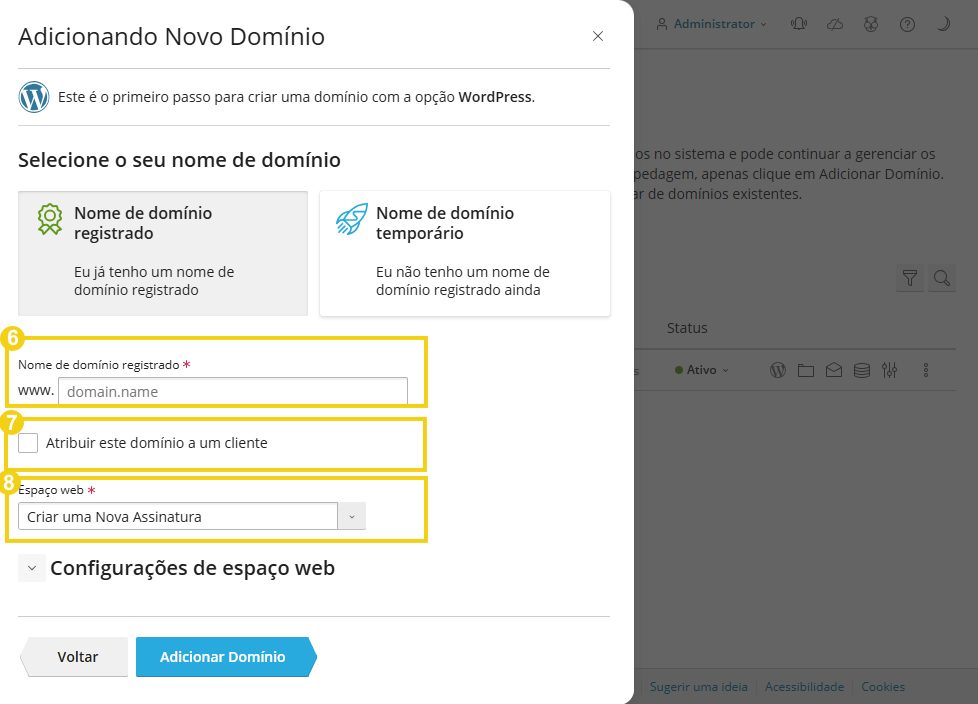Open databases using the database icon

click(862, 370)
